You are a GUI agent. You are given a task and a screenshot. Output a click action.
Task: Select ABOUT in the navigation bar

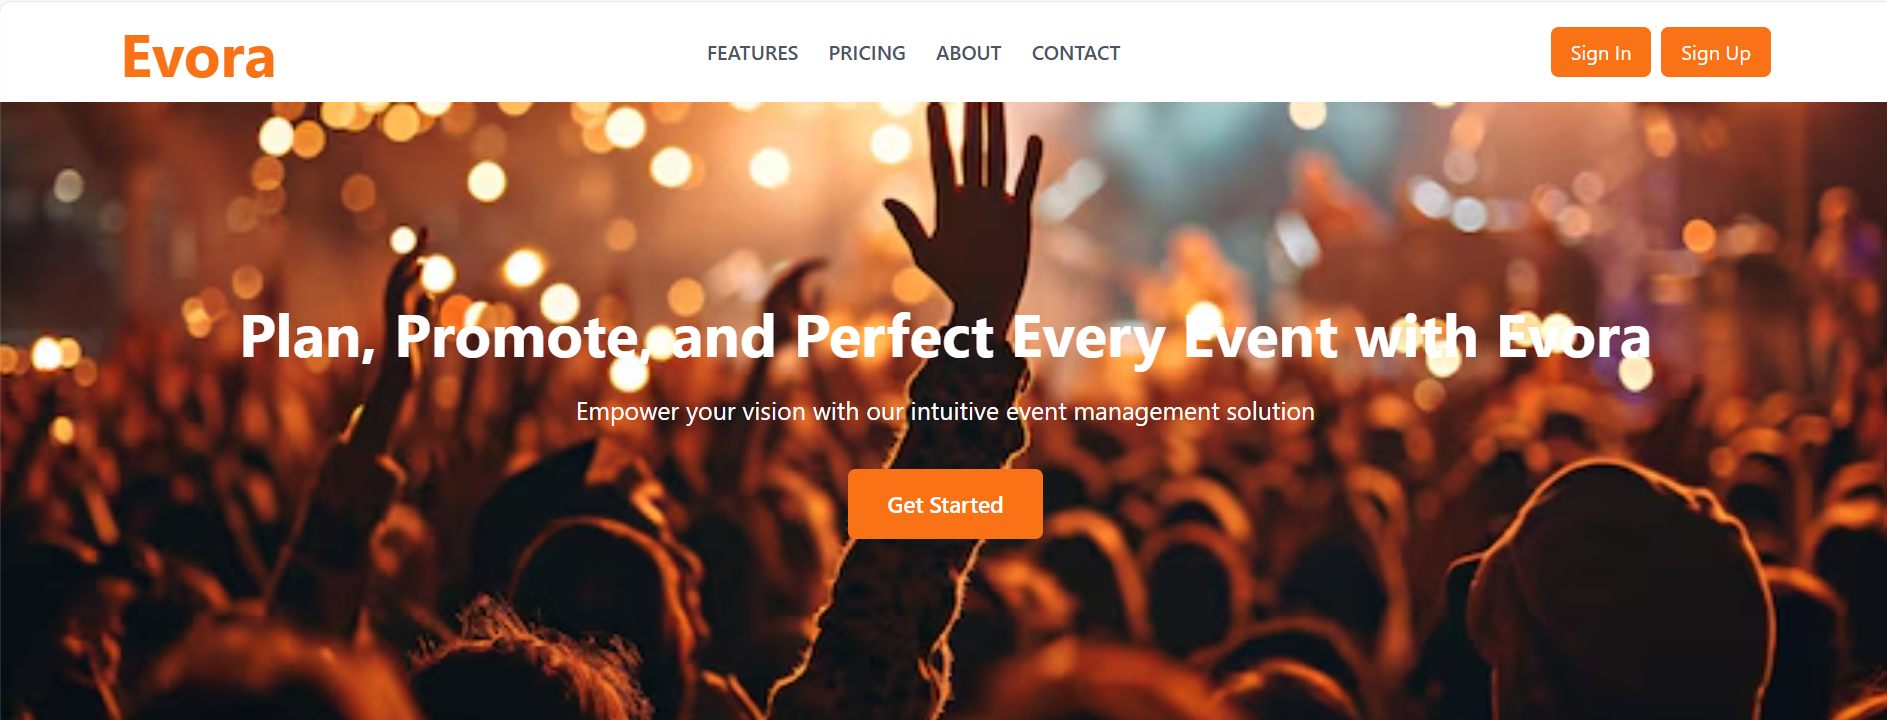tap(968, 53)
